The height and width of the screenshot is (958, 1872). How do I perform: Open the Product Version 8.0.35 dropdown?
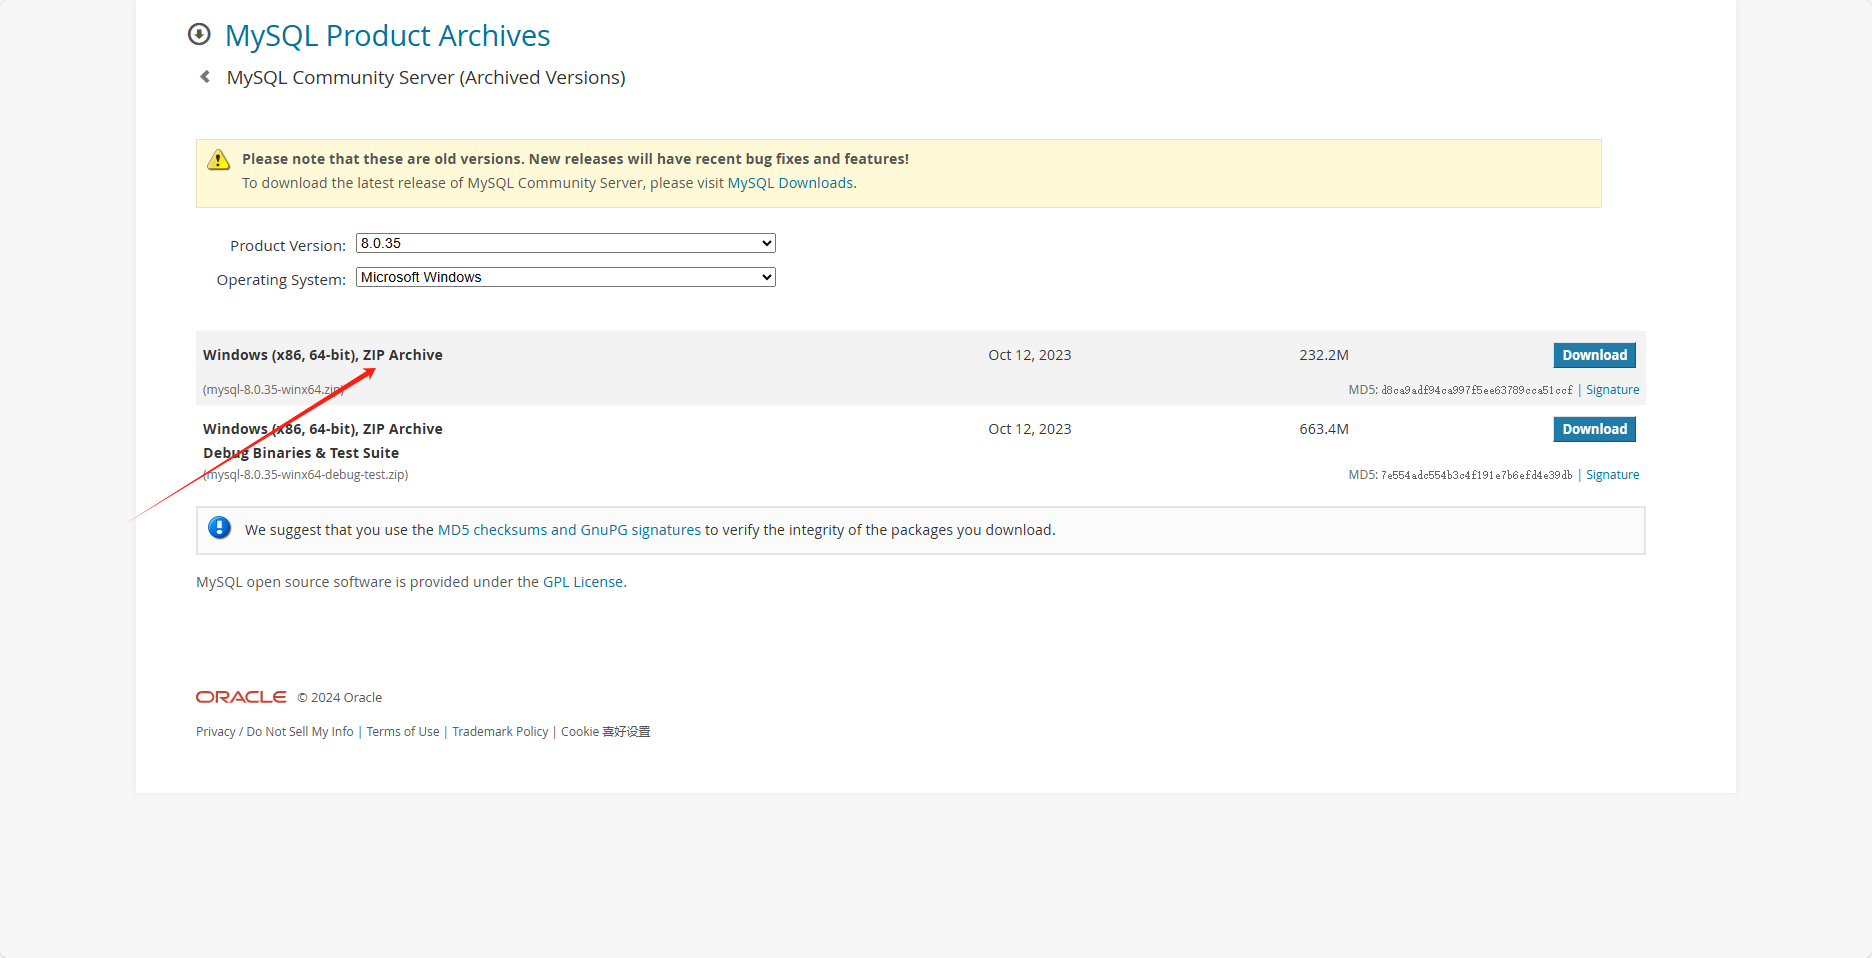pyautogui.click(x=566, y=243)
